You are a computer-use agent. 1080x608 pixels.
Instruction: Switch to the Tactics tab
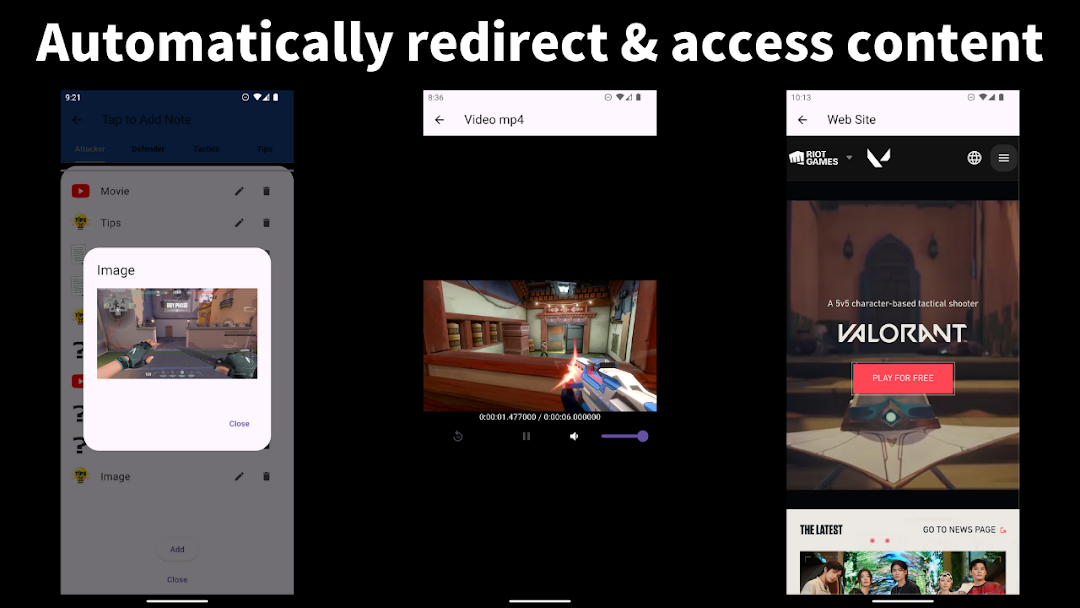[x=206, y=149]
